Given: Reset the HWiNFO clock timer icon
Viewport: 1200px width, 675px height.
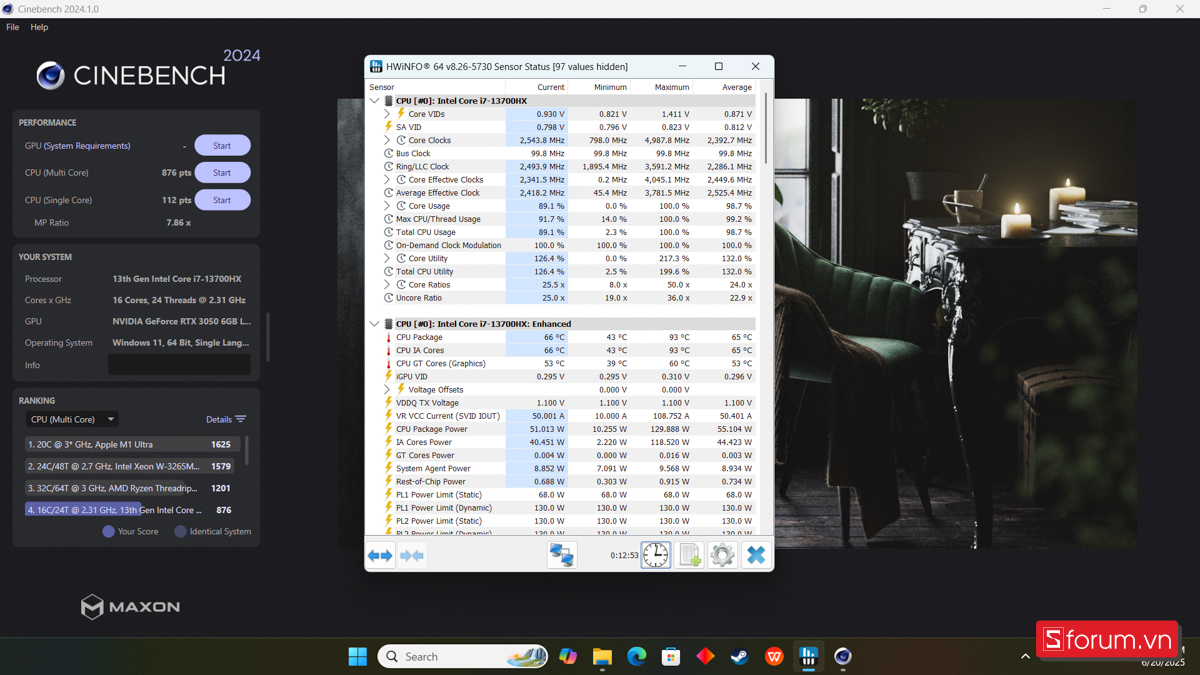Looking at the screenshot, I should (656, 555).
